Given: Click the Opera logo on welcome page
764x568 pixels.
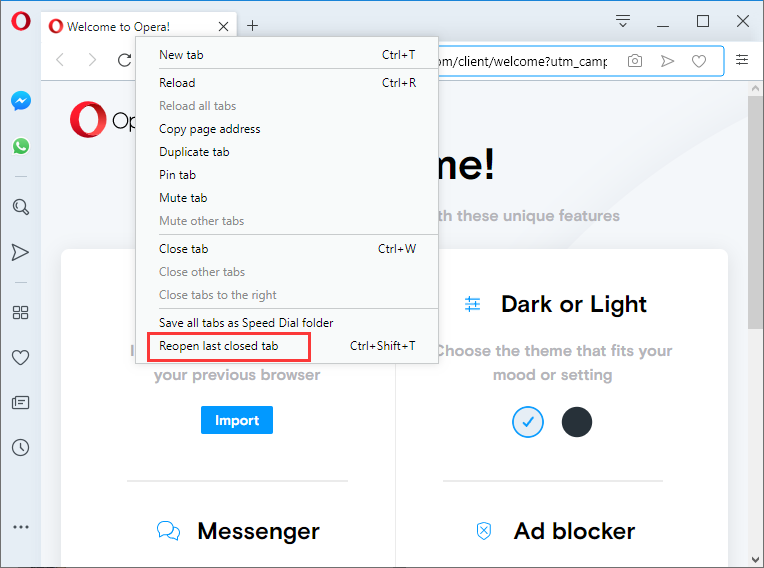Looking at the screenshot, I should tap(88, 119).
